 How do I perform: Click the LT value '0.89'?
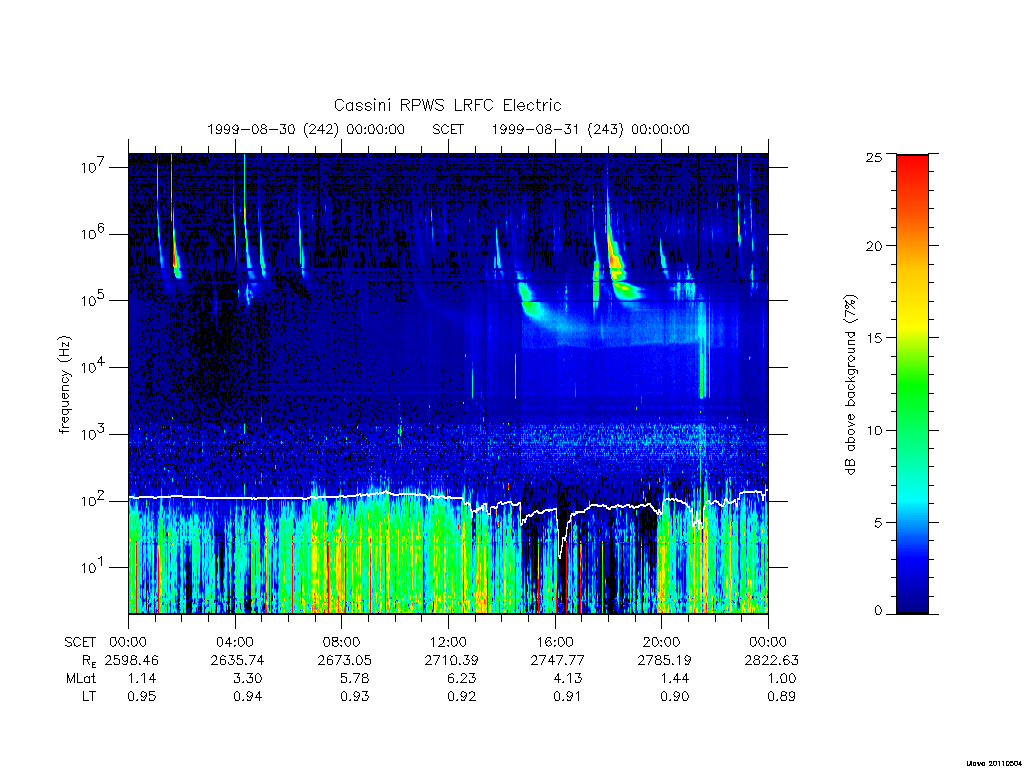(x=781, y=697)
